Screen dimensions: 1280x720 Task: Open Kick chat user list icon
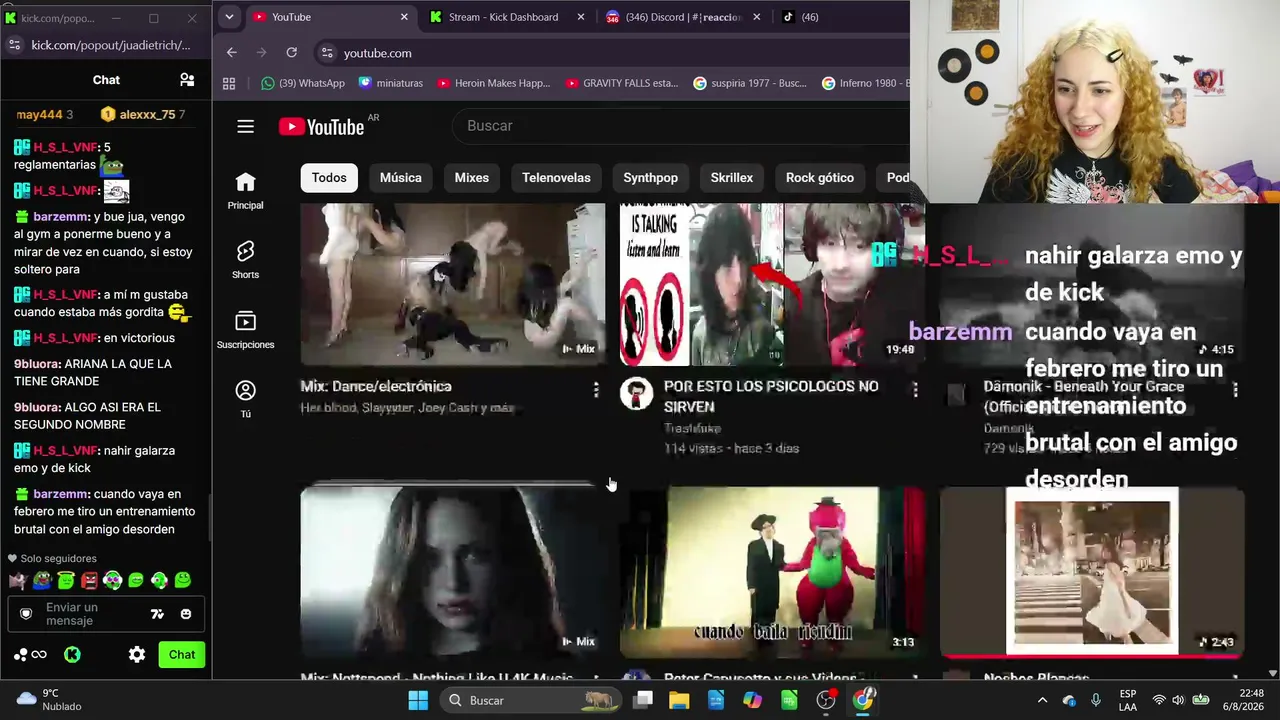(187, 80)
